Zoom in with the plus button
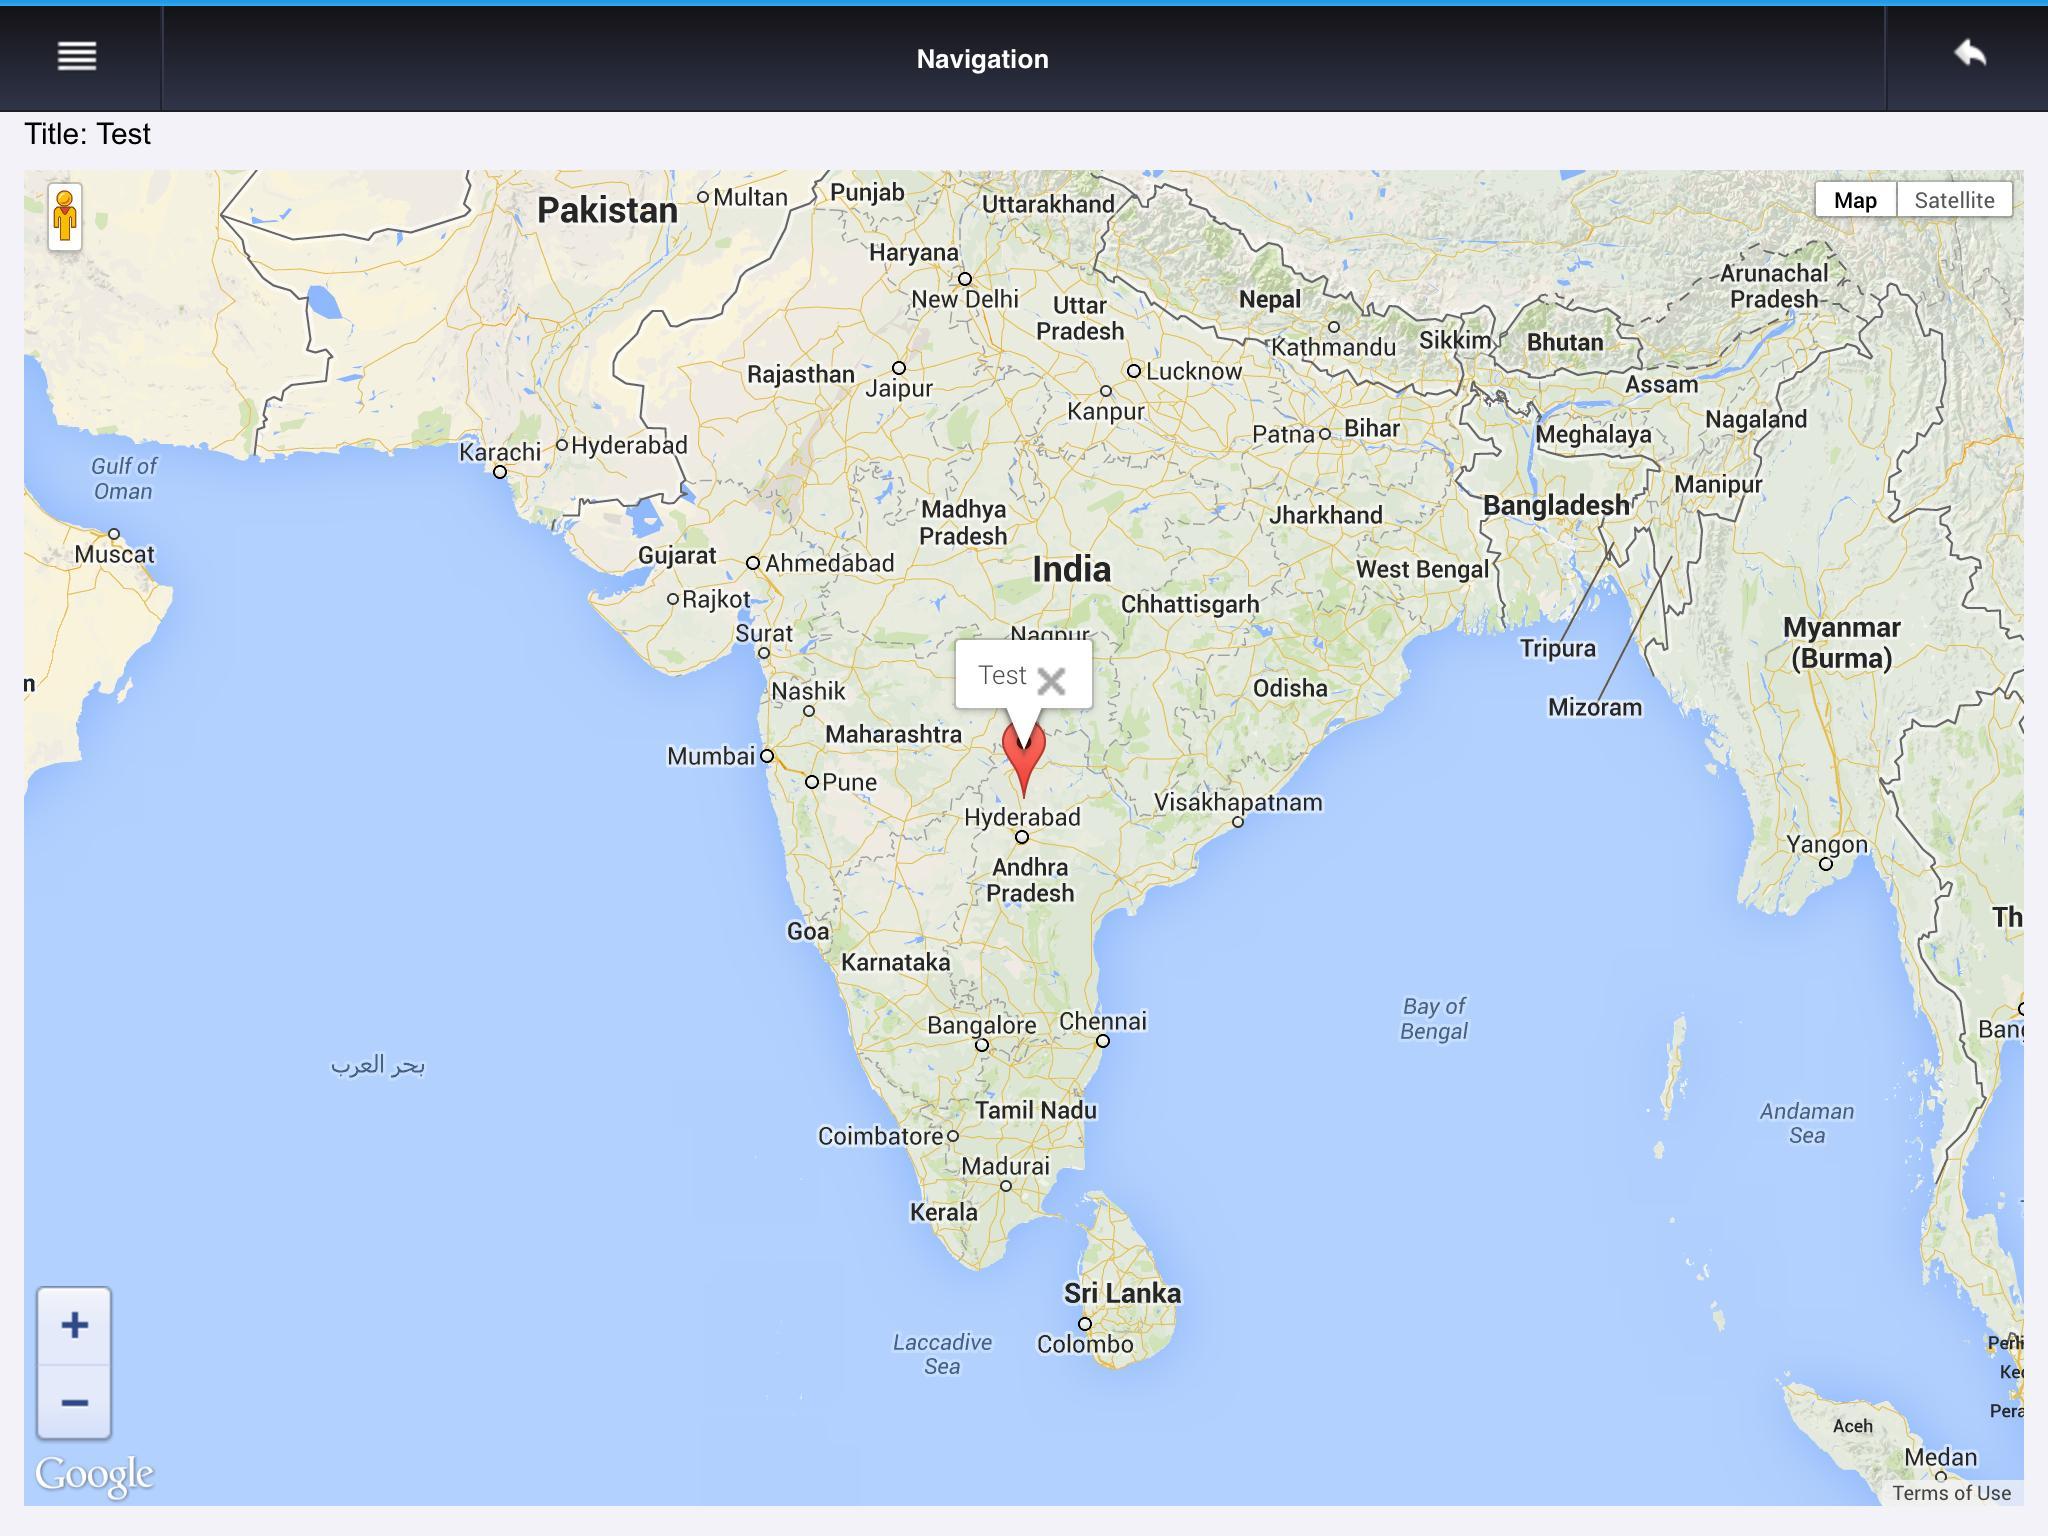2048x1536 pixels. 74,1326
